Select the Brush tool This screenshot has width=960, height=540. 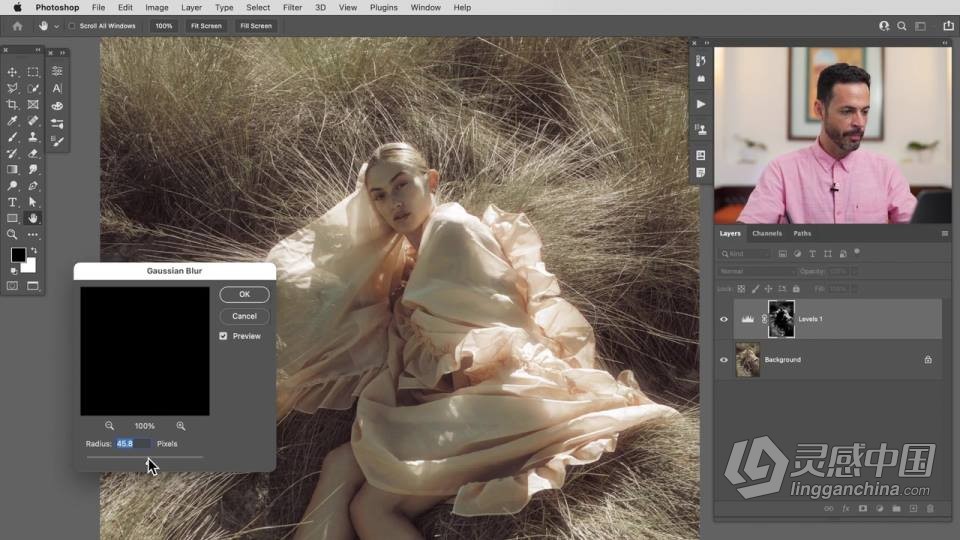pos(12,137)
